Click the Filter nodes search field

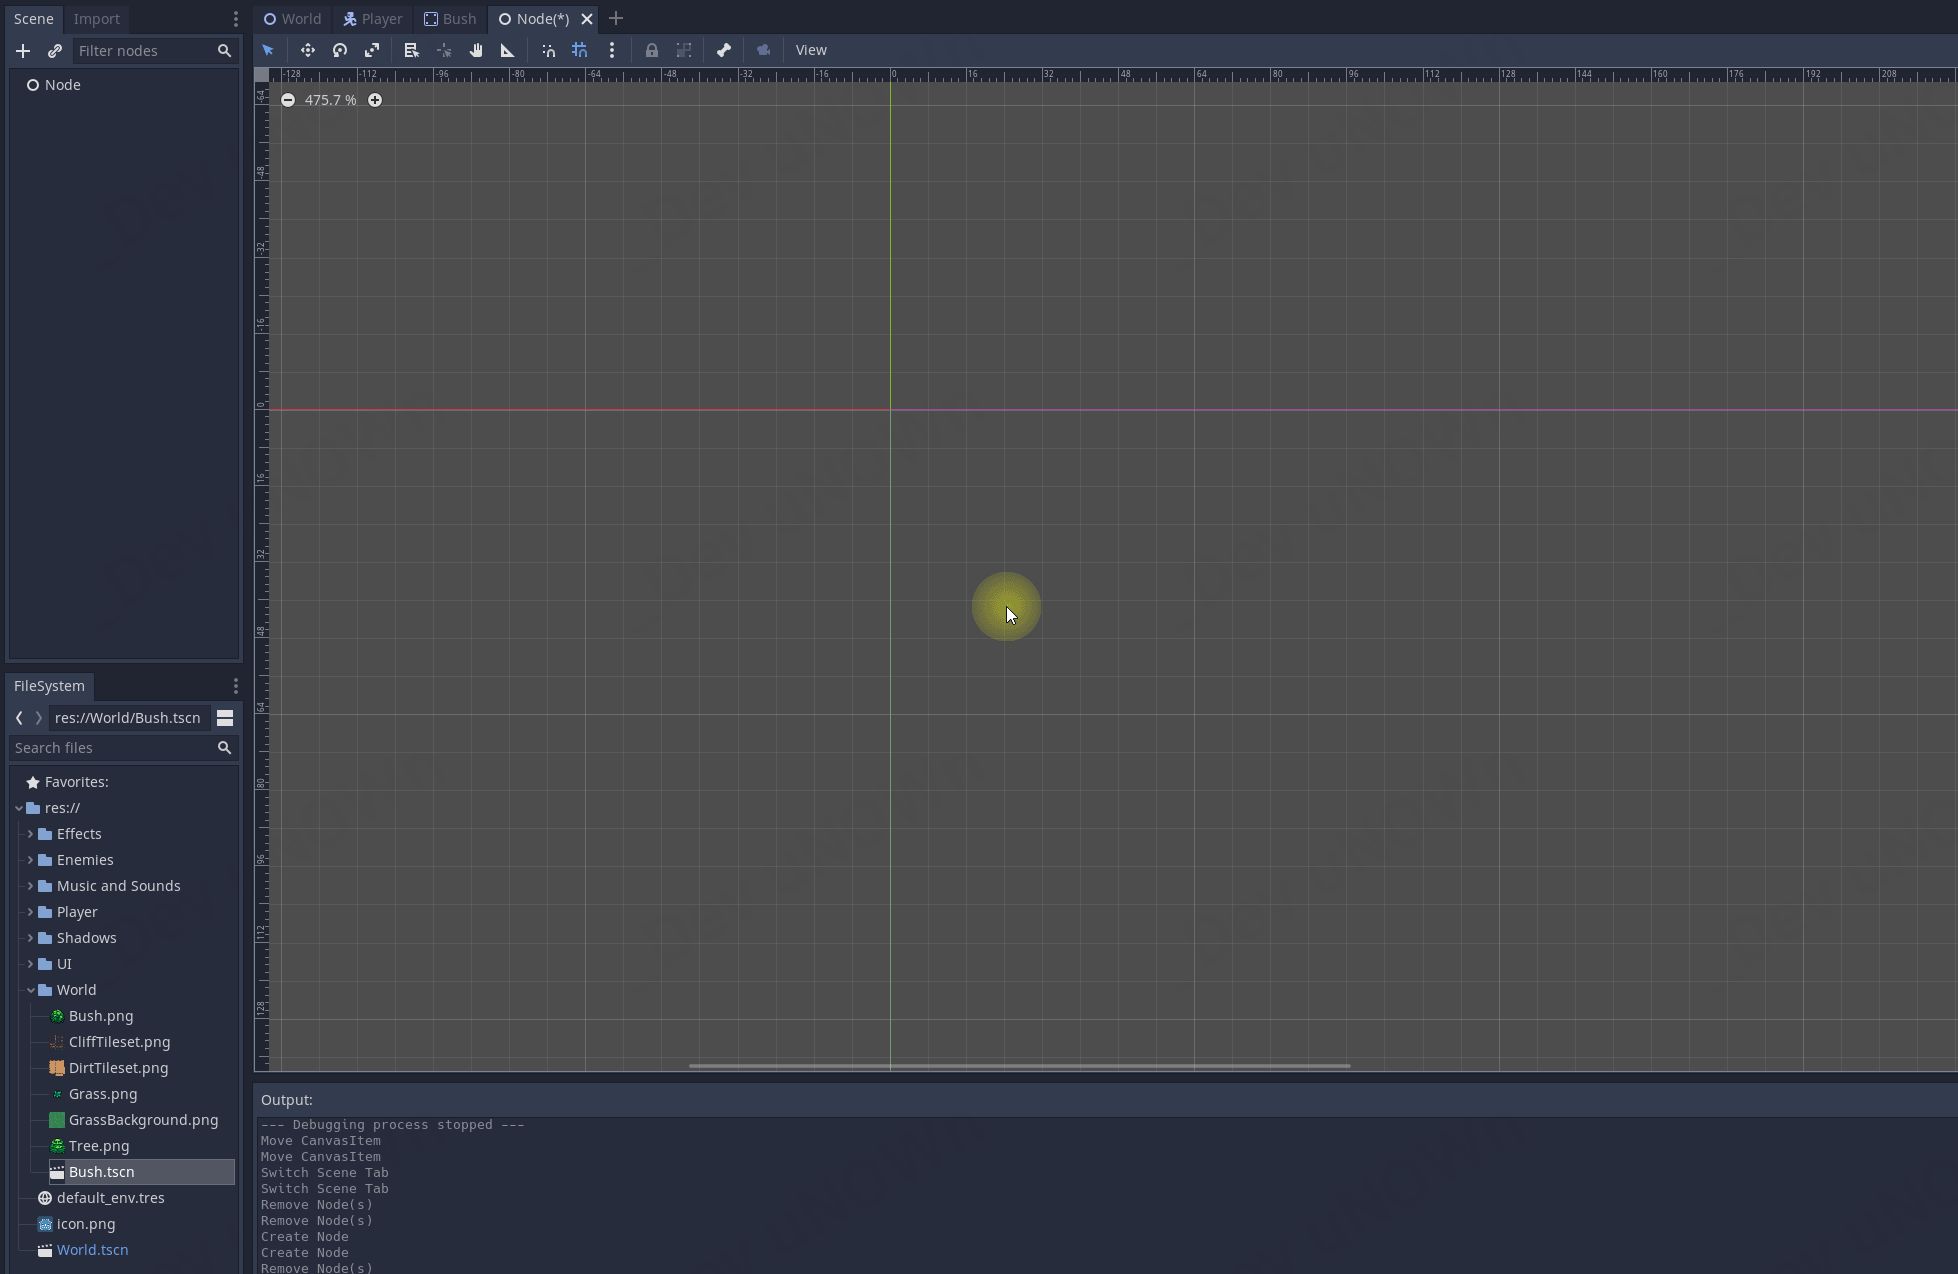tap(145, 51)
